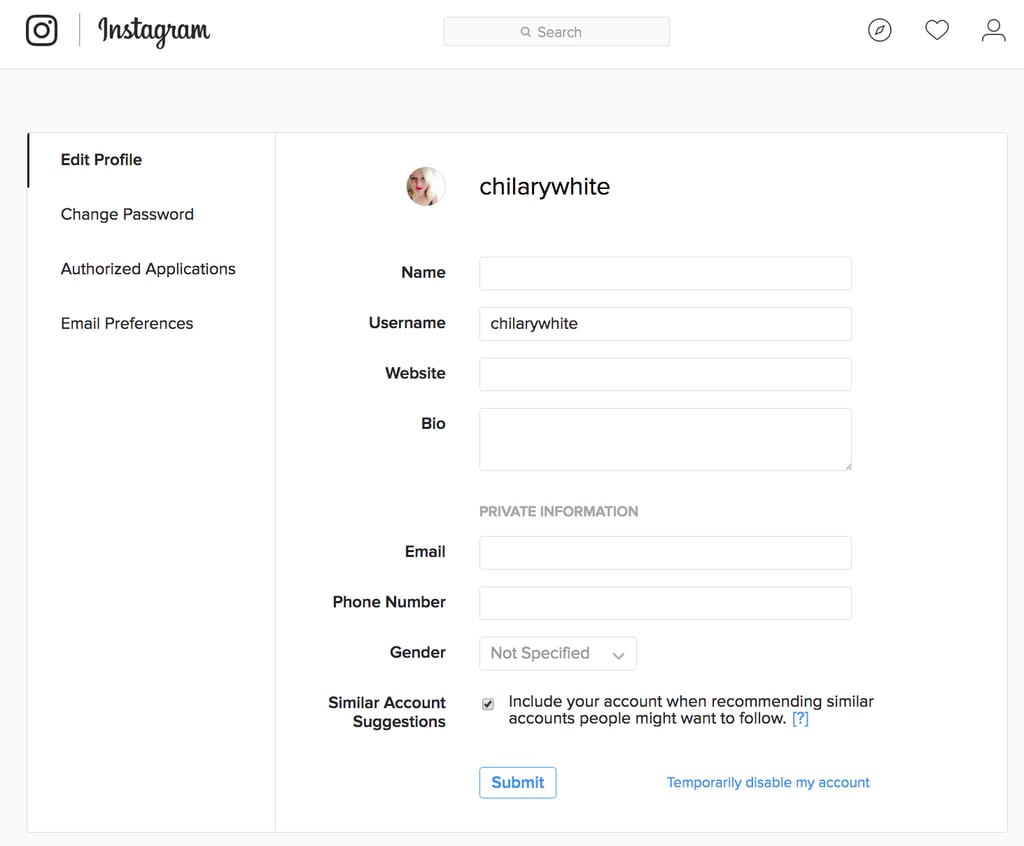Click the Website label text

coord(415,373)
